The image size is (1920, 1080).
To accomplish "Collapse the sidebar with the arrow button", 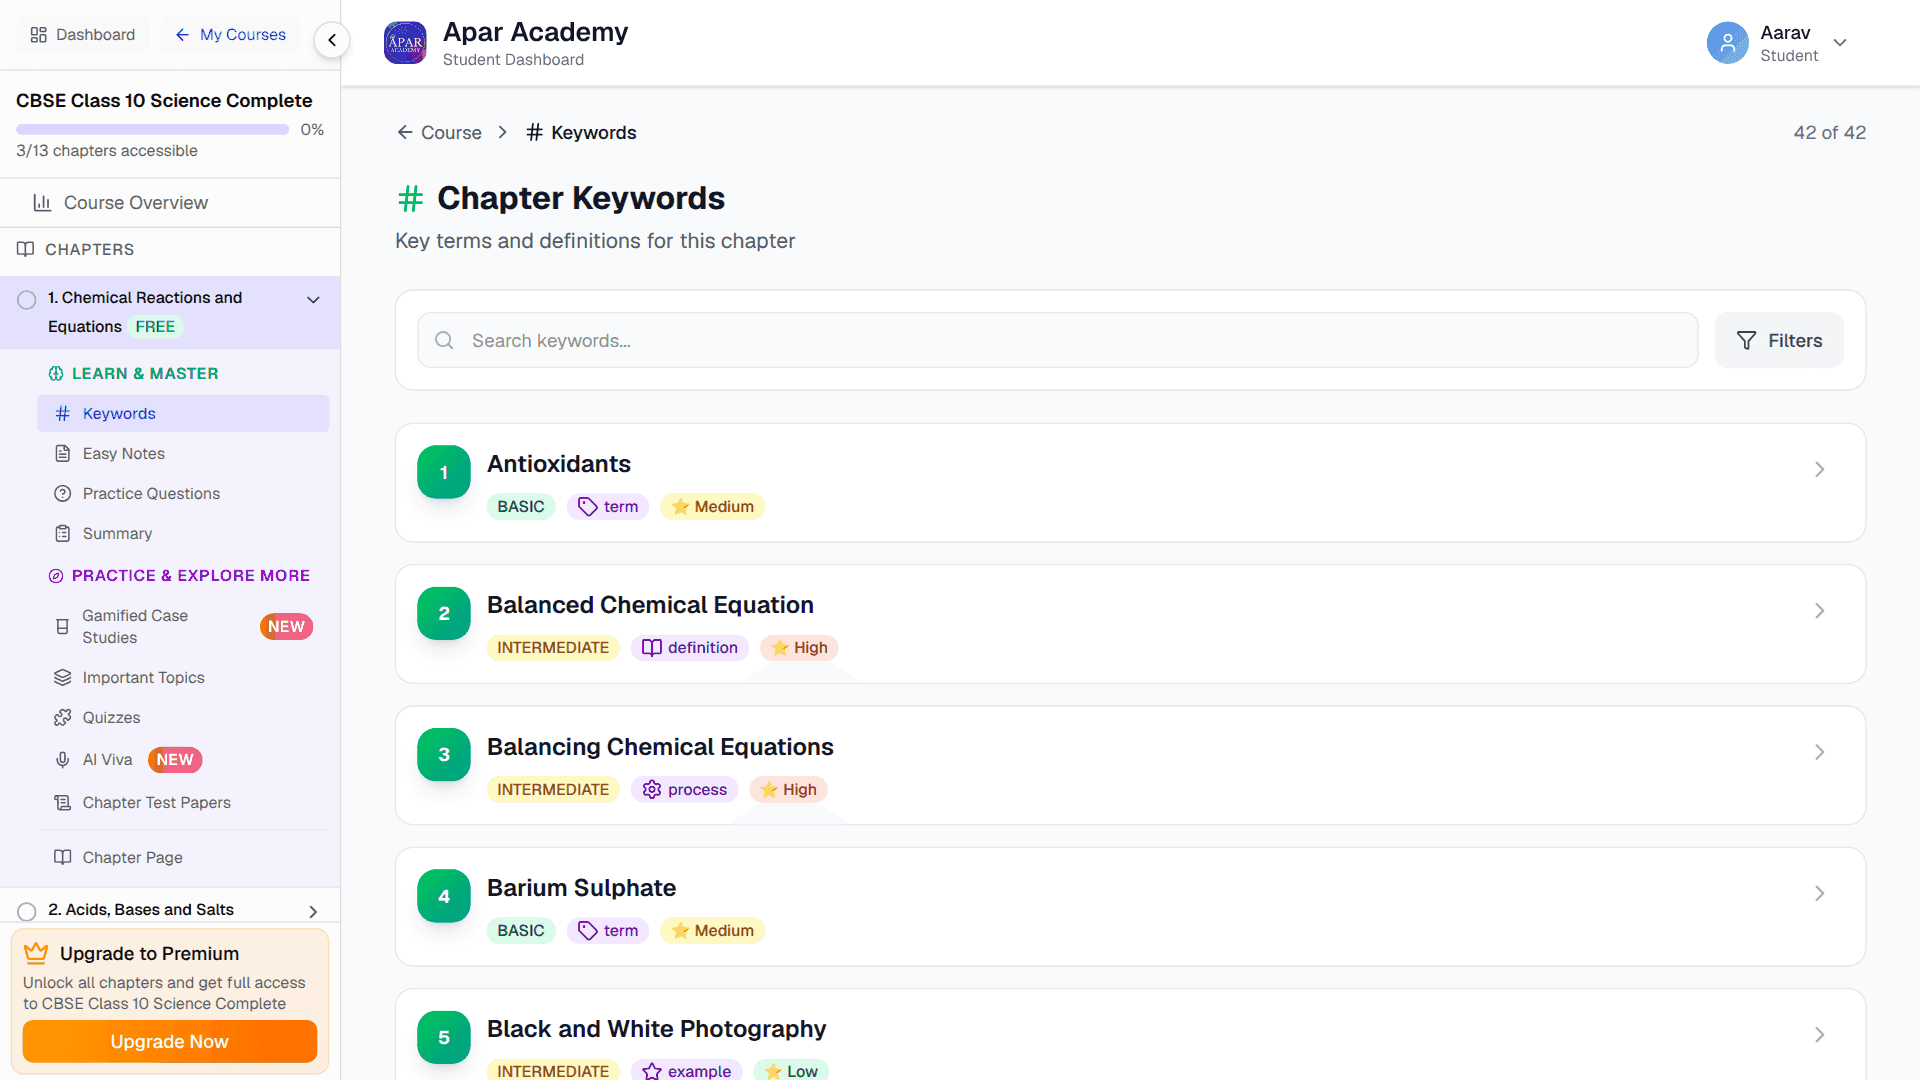I will (332, 40).
